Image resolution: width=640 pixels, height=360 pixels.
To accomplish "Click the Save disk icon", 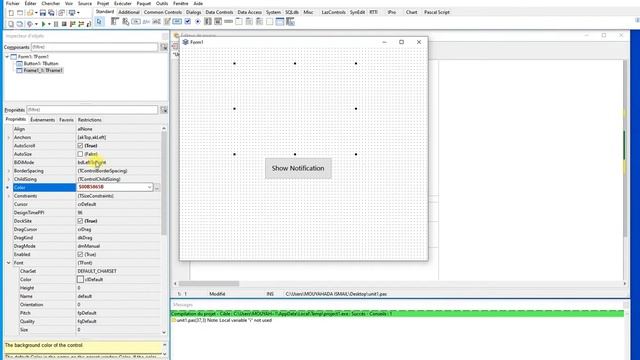I will (x=42, y=13).
